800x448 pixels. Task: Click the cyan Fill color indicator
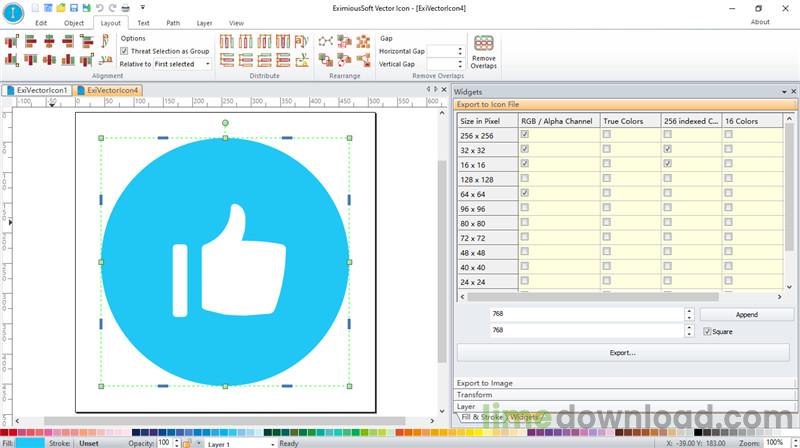(x=30, y=443)
